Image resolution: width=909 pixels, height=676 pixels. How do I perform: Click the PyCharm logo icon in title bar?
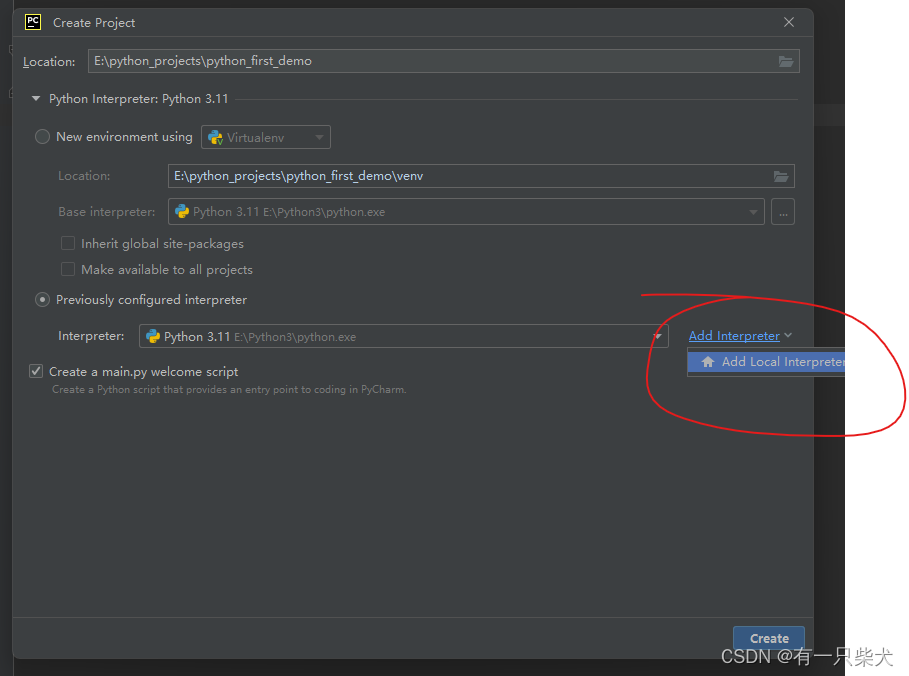click(33, 22)
